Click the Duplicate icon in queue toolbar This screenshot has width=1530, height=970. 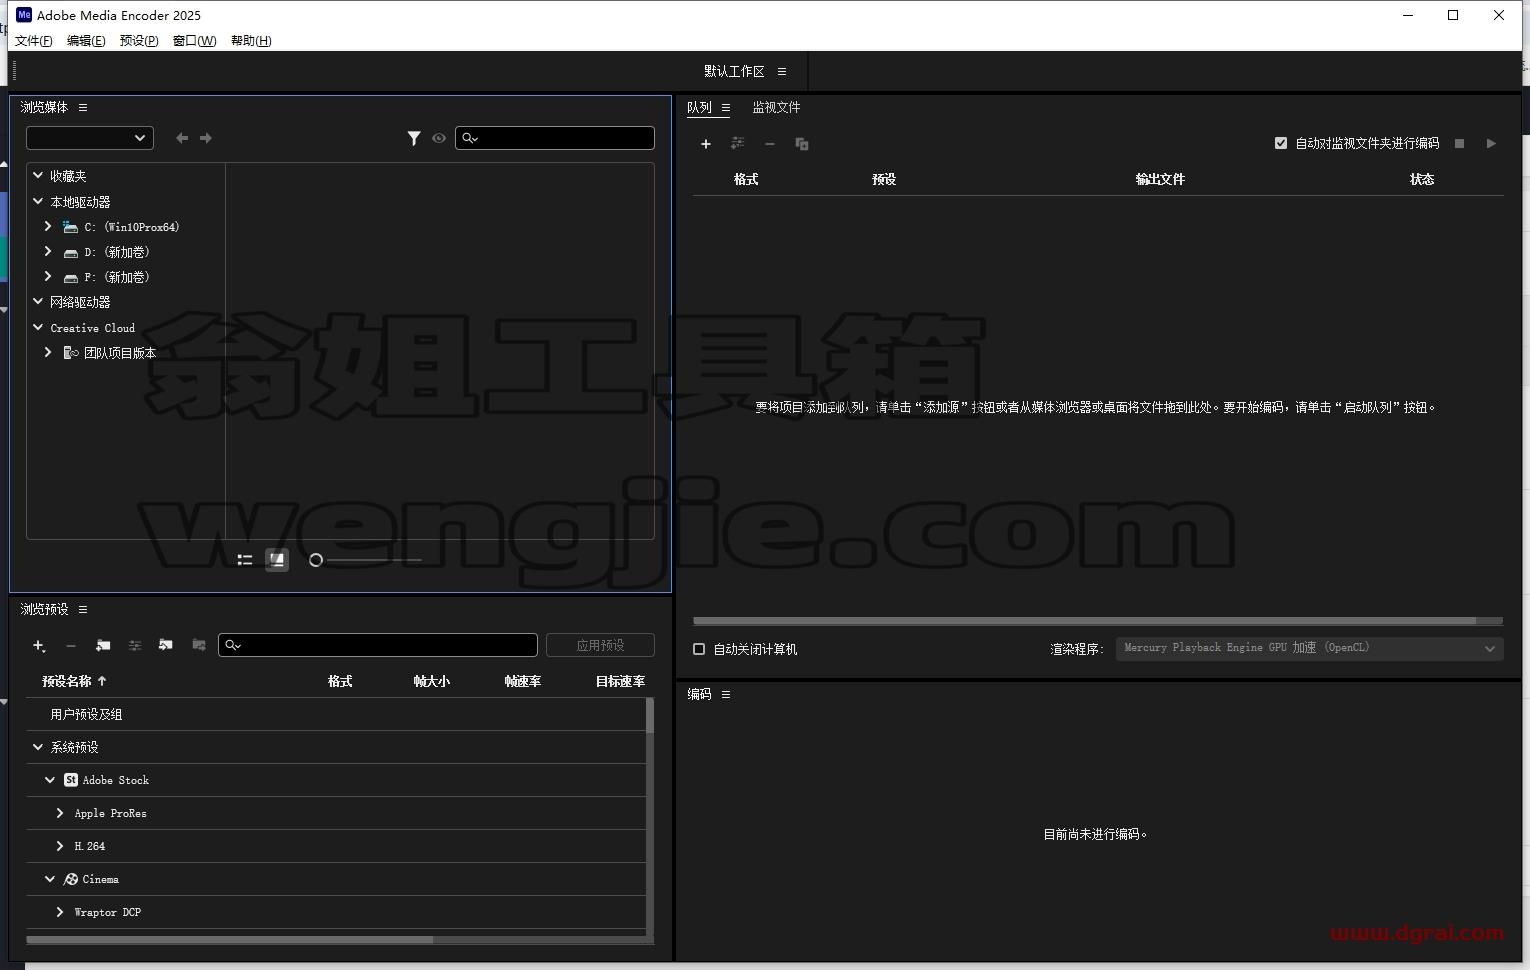coord(802,144)
